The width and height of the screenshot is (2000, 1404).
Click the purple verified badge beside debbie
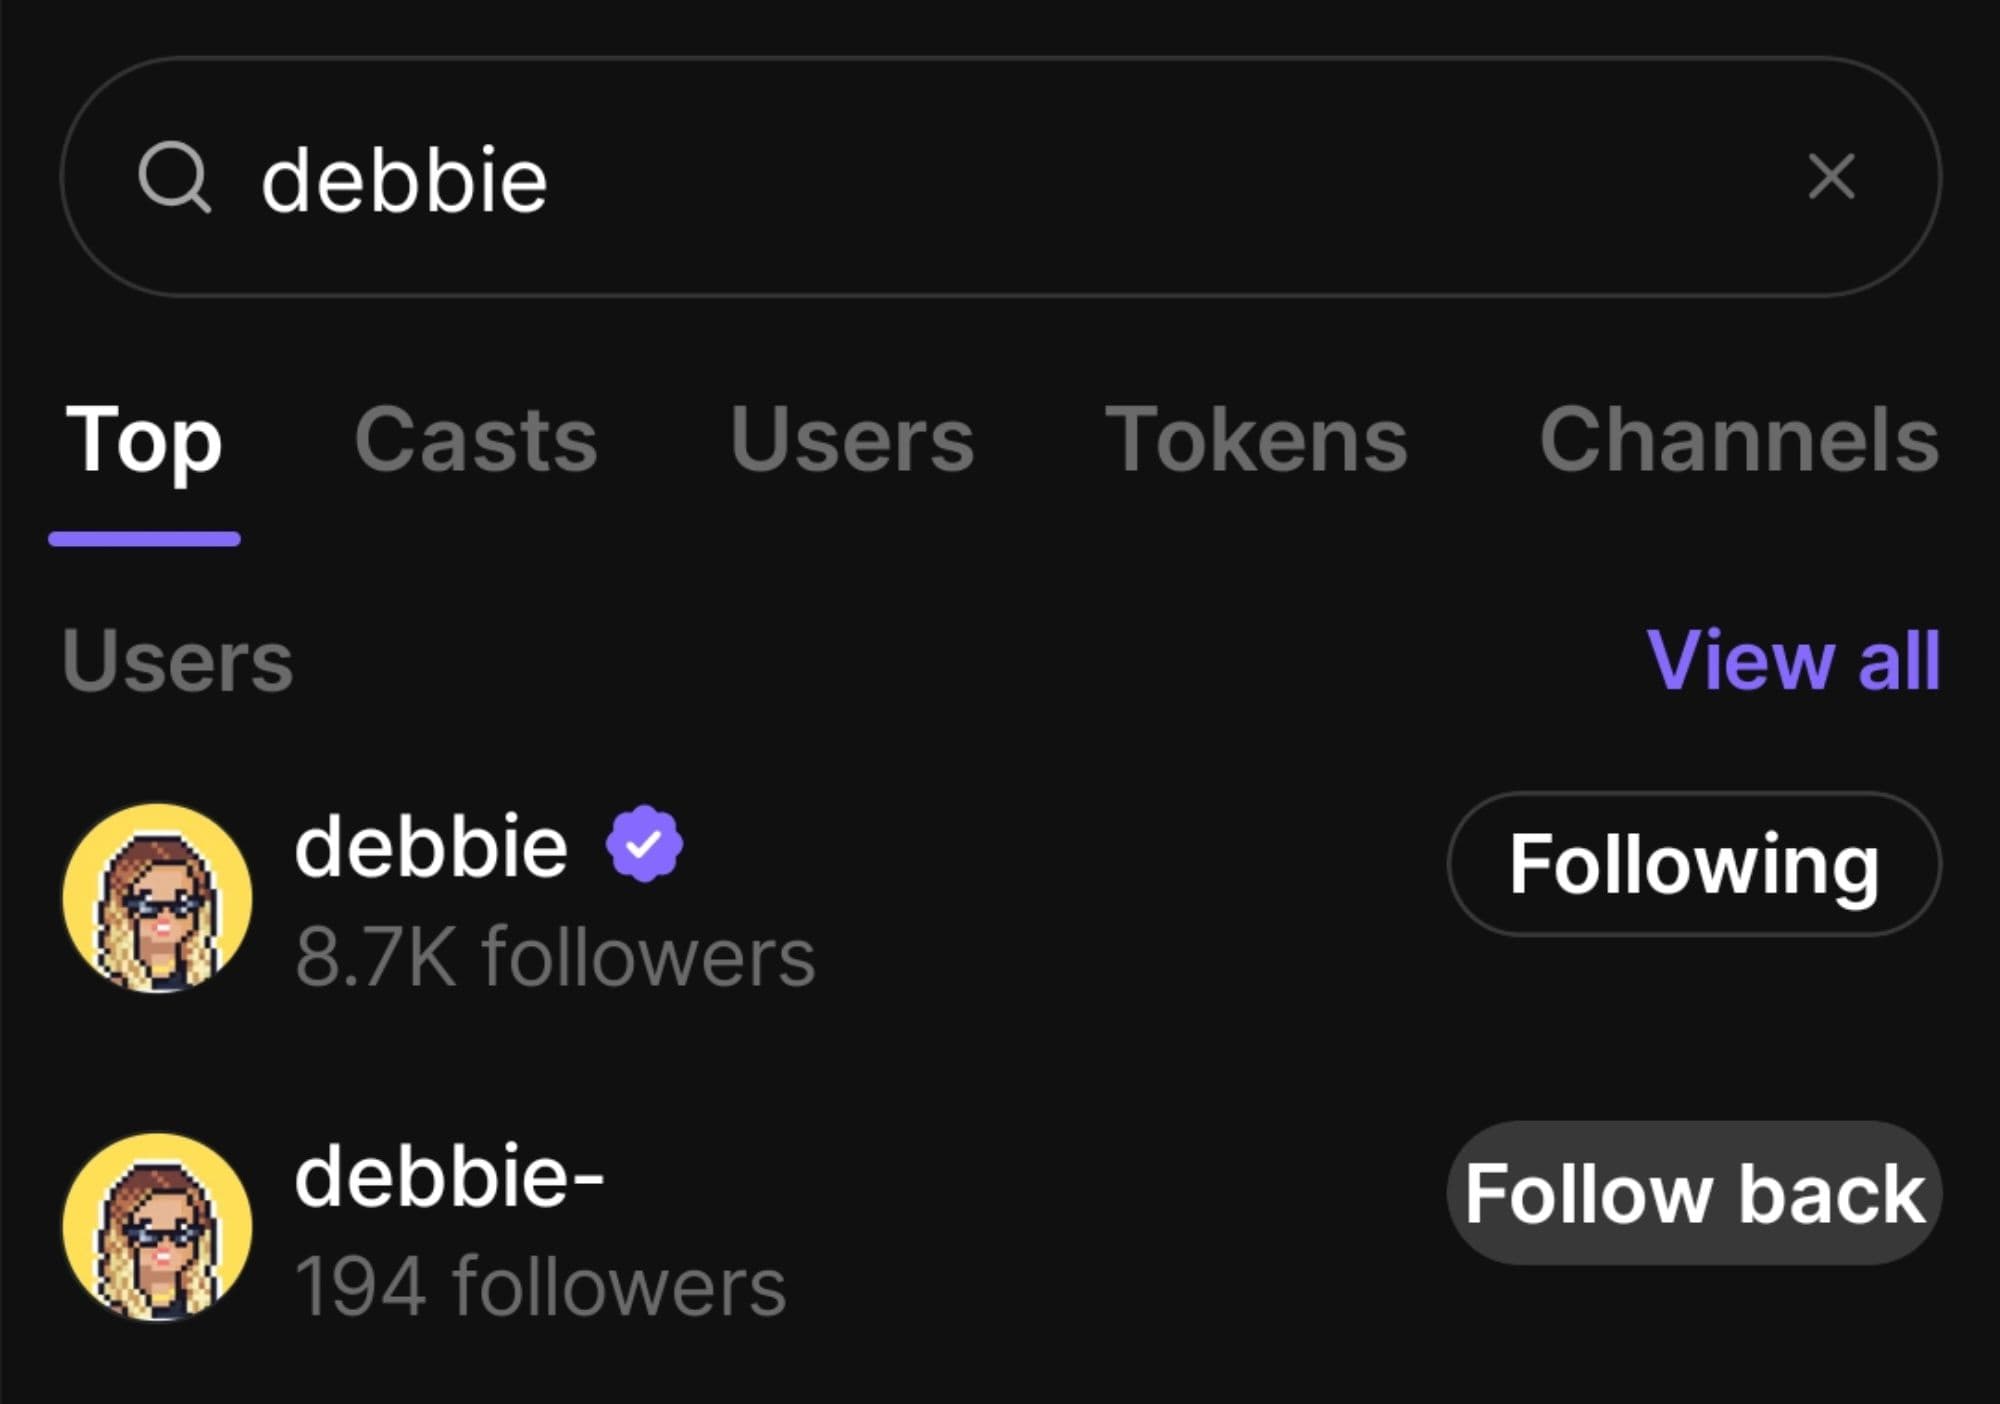(644, 844)
